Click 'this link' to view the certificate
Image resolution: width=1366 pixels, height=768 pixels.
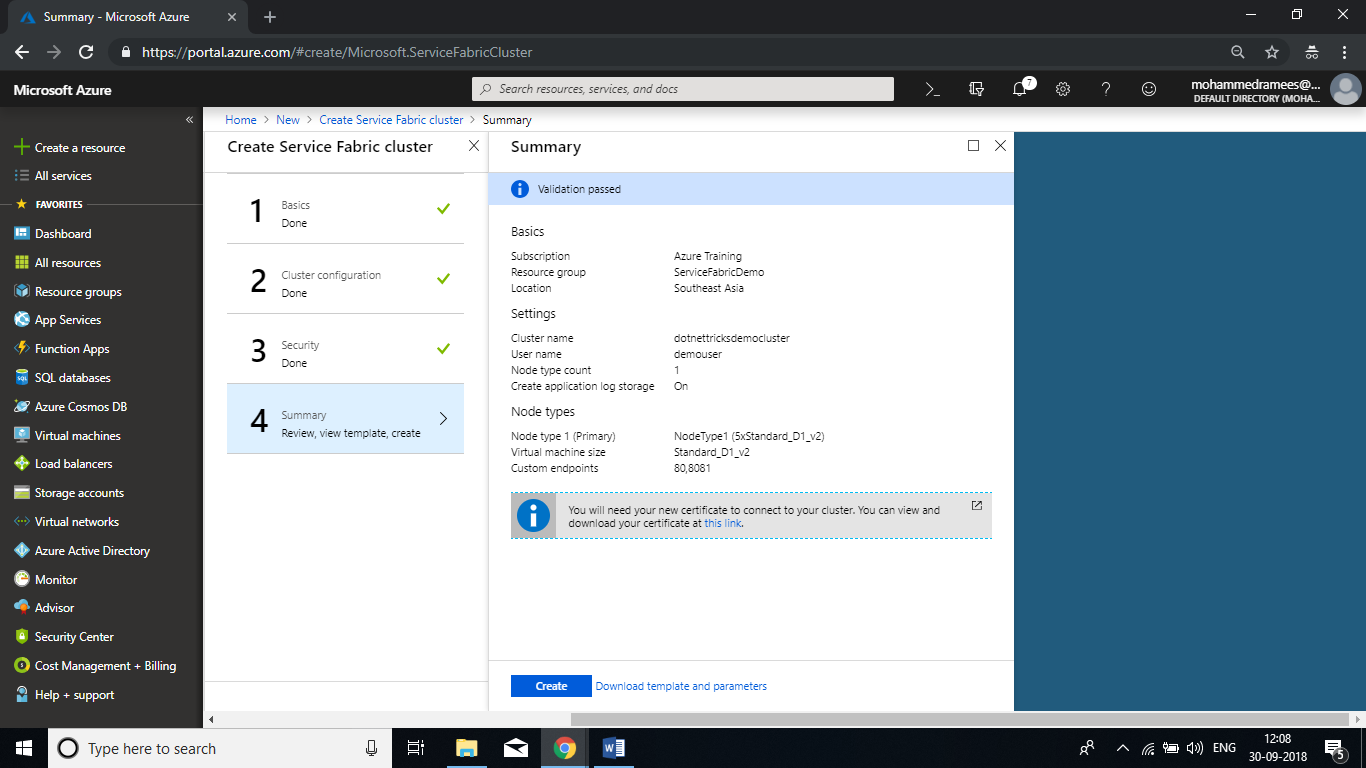point(722,523)
